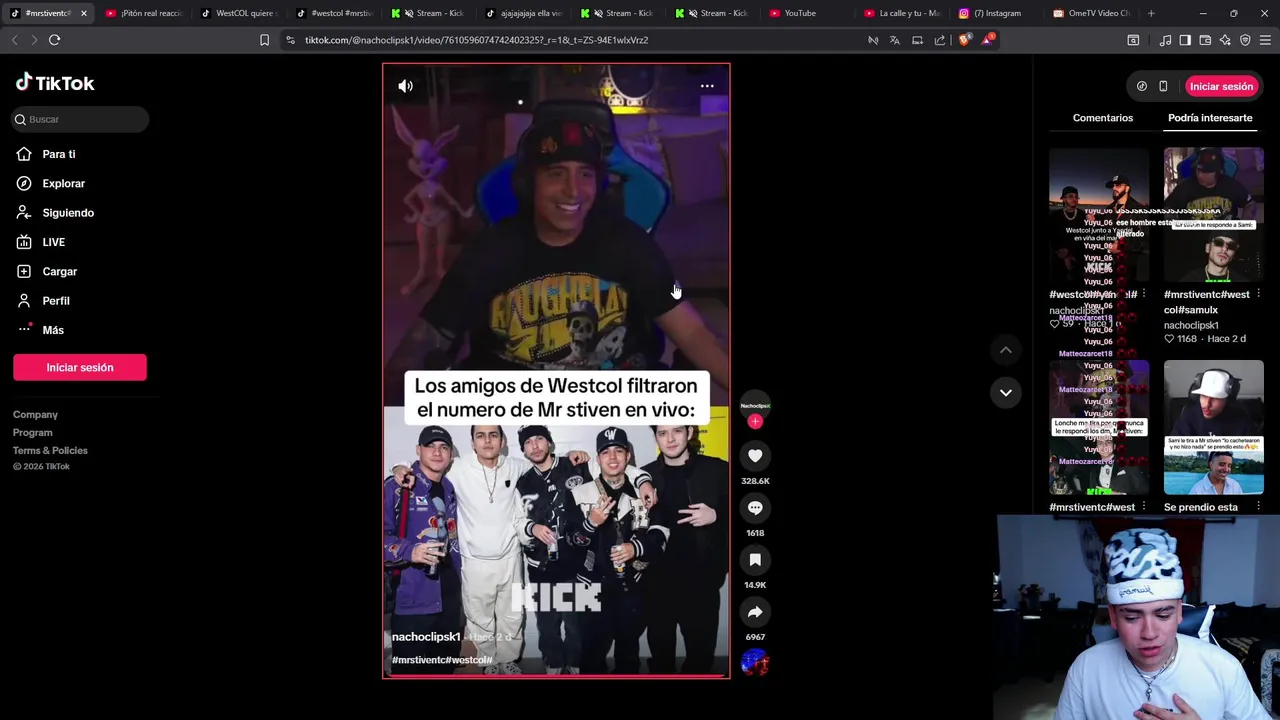Switch to the Podría interesarte tab
This screenshot has height=720, width=1280.
coord(1210,118)
